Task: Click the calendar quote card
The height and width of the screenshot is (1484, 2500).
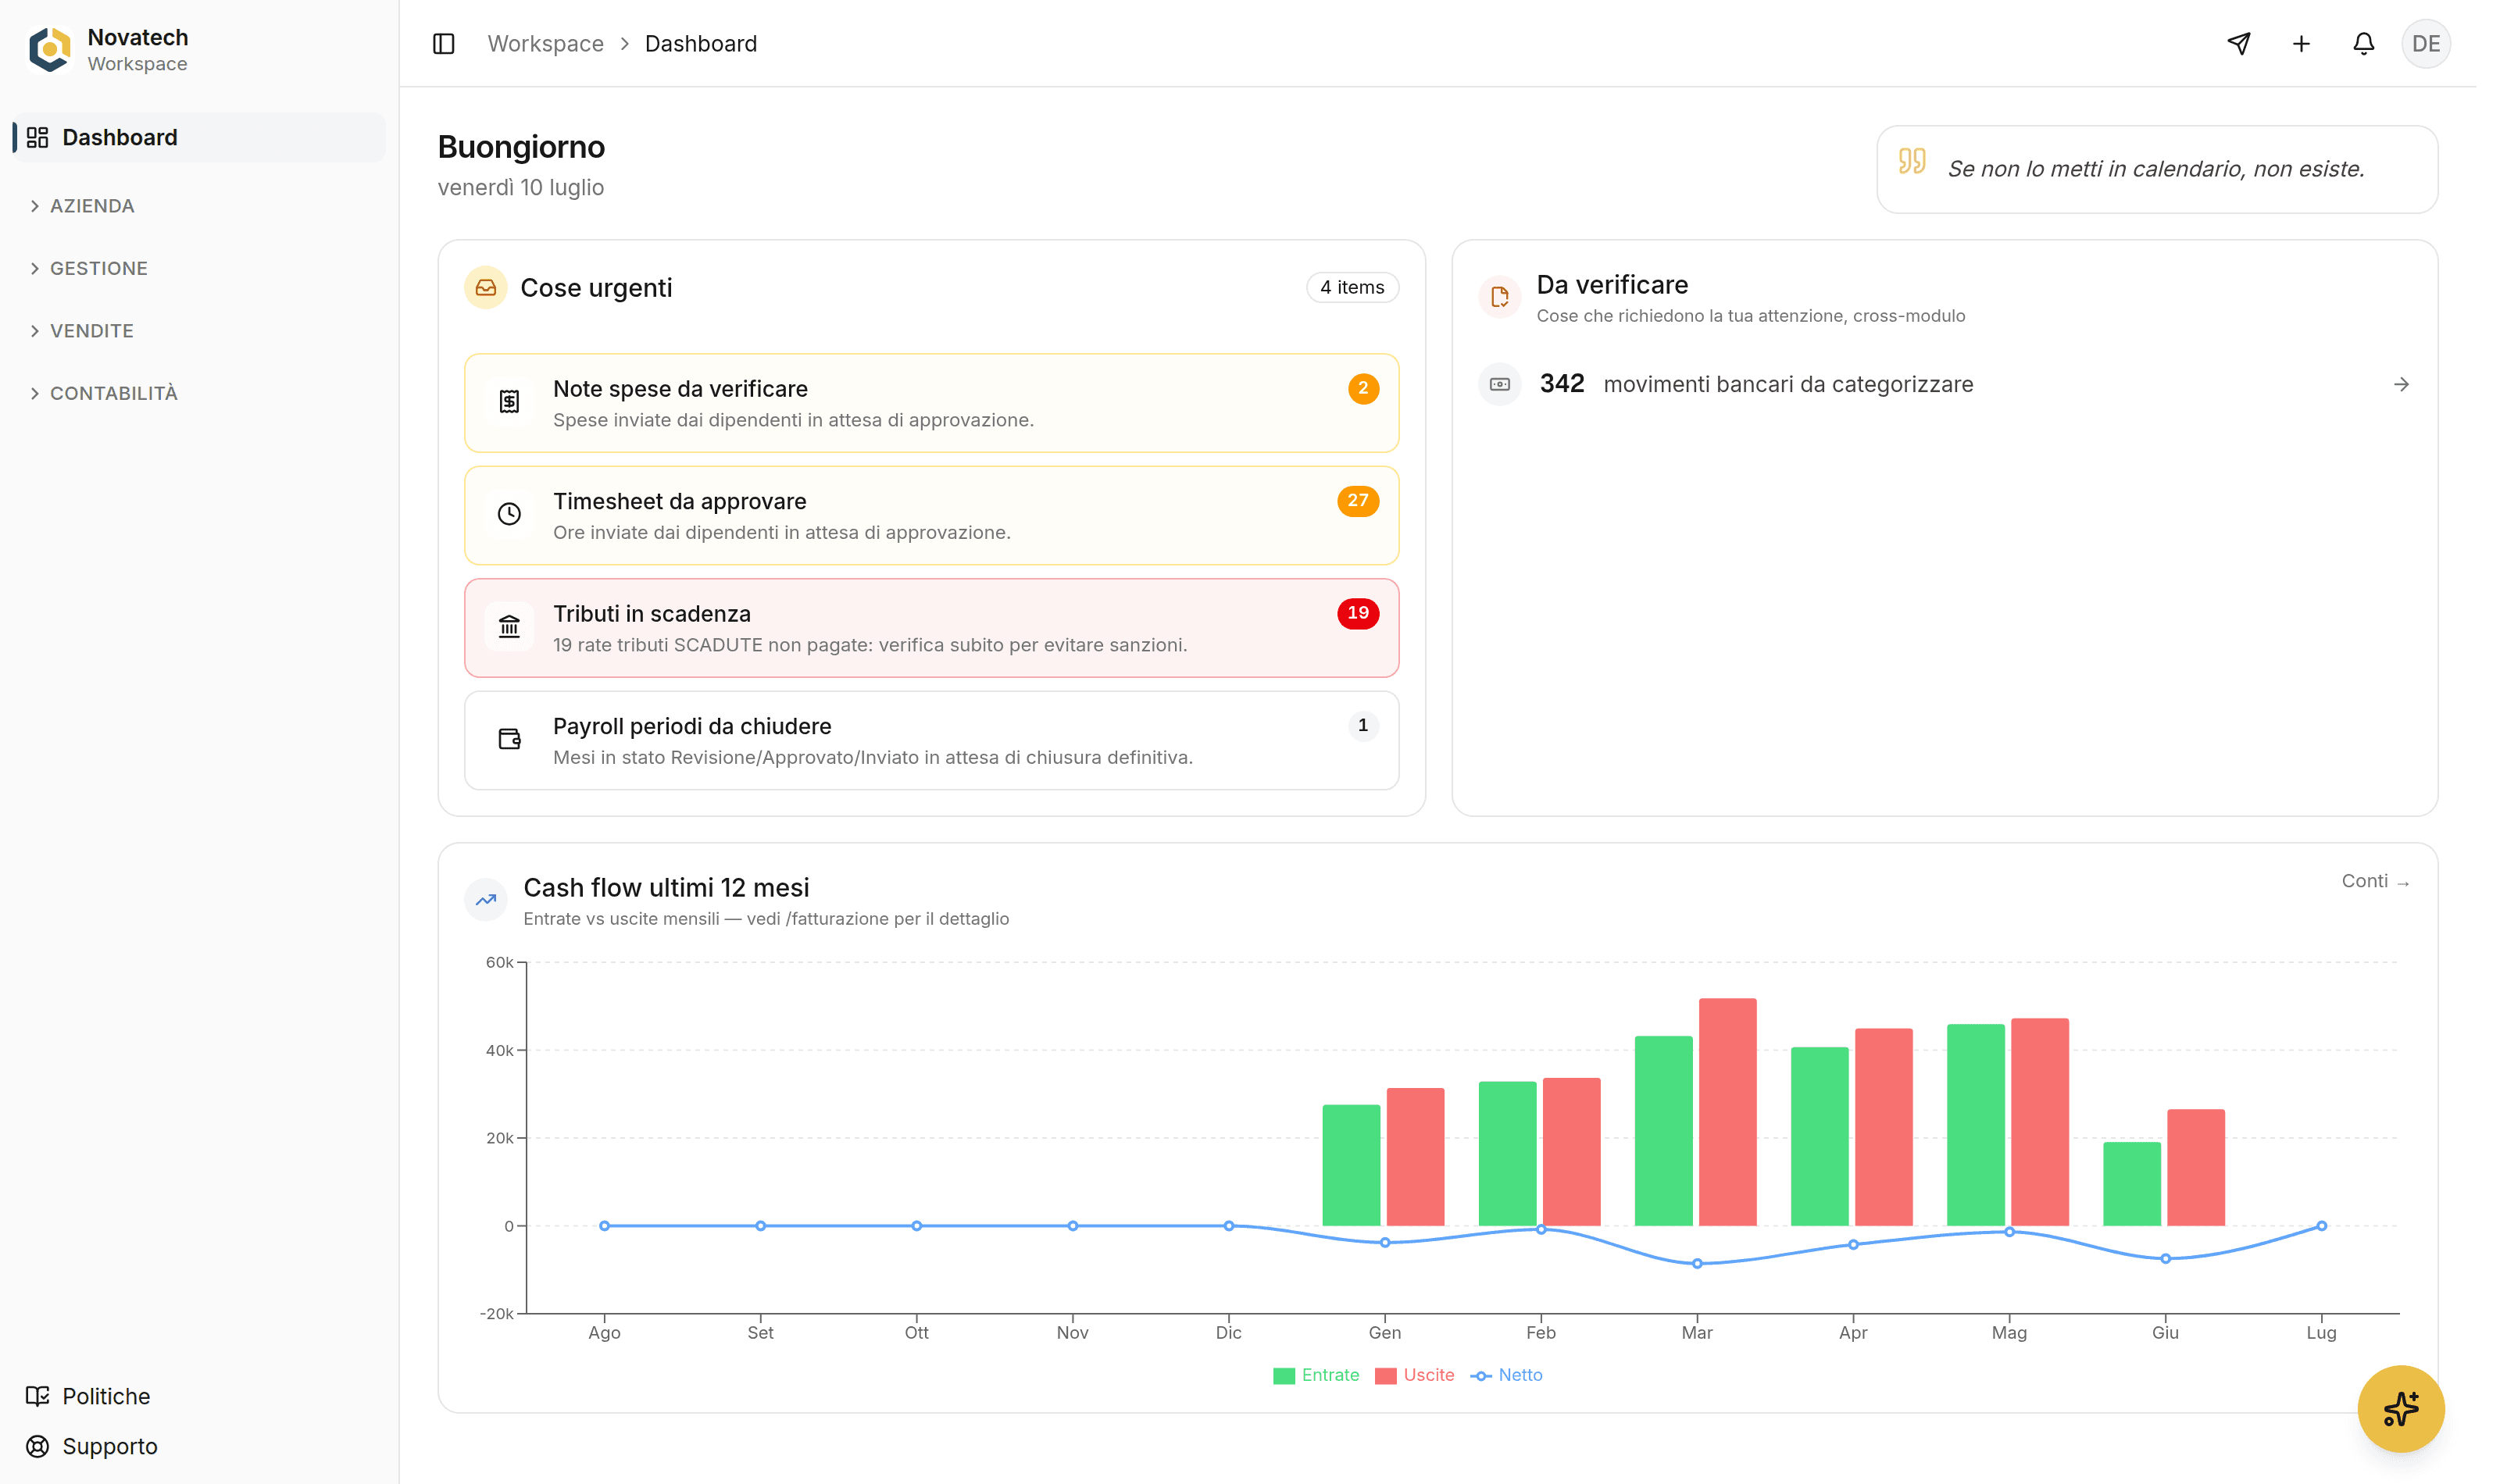Action: [2157, 169]
